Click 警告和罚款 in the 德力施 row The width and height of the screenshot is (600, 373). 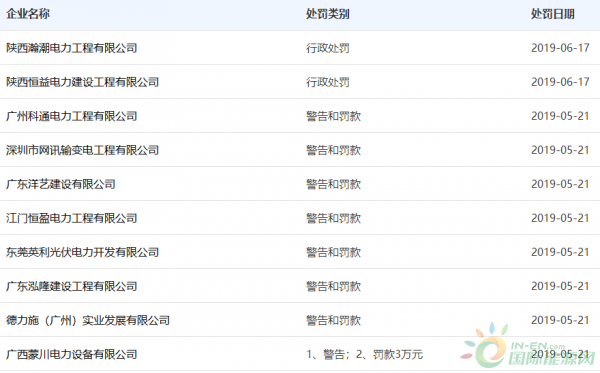(x=333, y=320)
